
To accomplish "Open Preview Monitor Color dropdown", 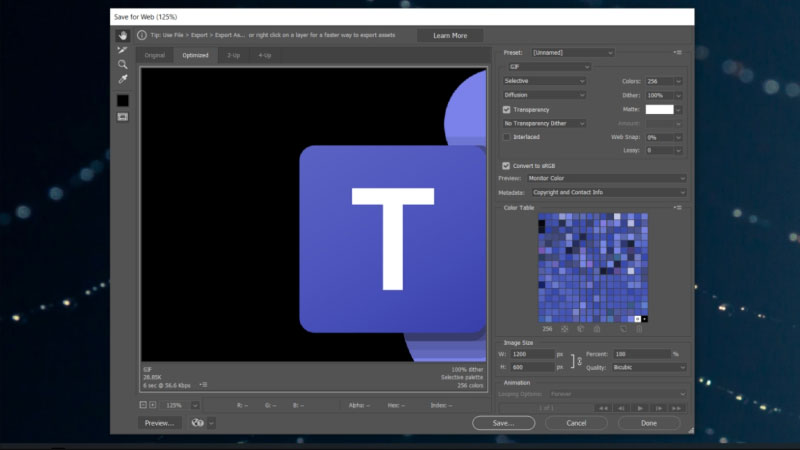I will [x=606, y=178].
